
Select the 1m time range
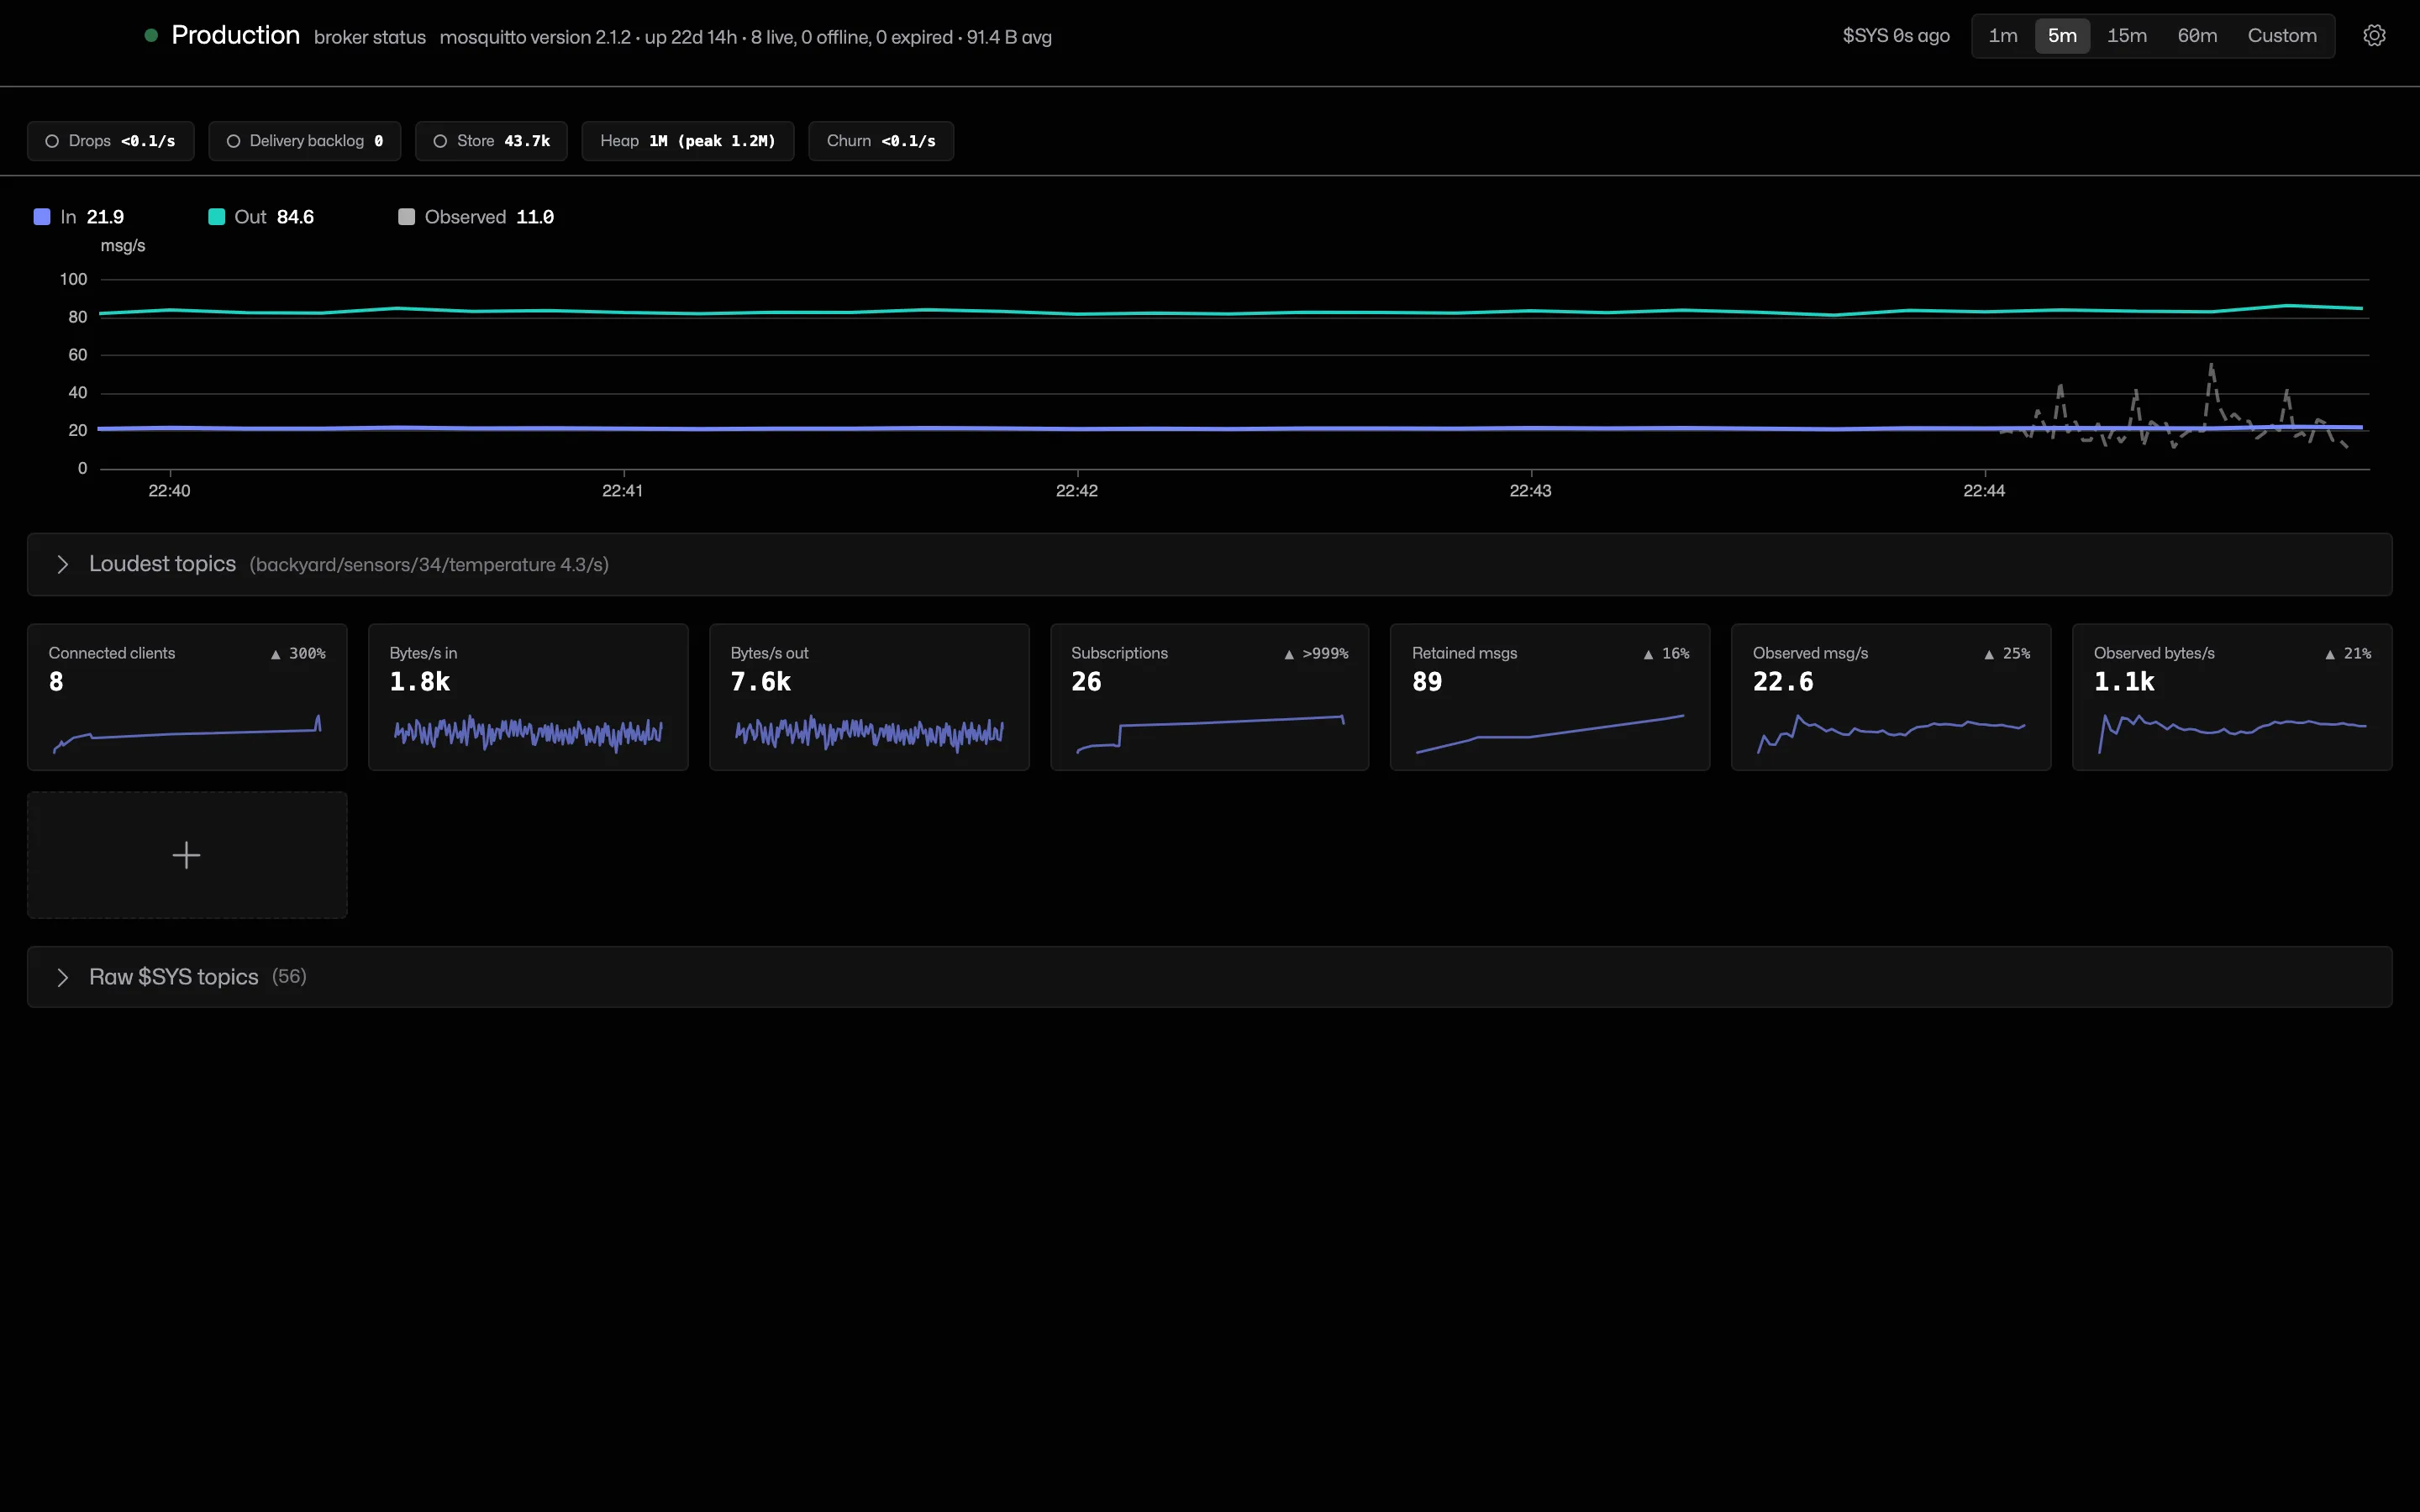tap(2003, 36)
